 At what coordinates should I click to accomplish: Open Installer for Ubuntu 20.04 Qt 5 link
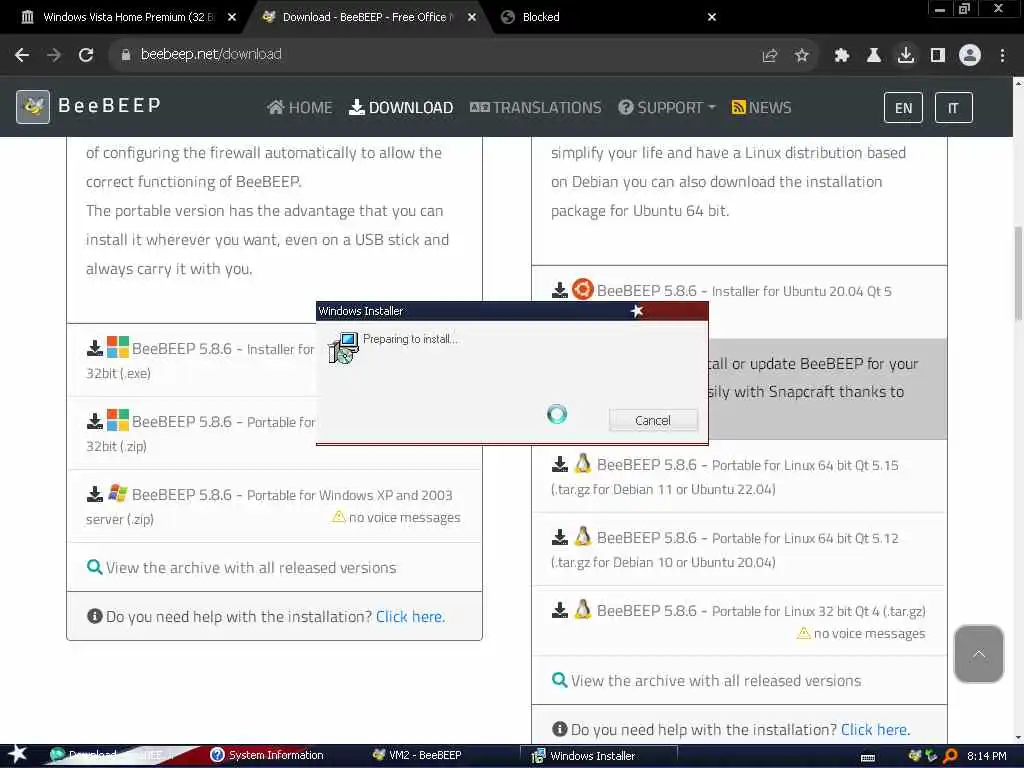coord(744,291)
